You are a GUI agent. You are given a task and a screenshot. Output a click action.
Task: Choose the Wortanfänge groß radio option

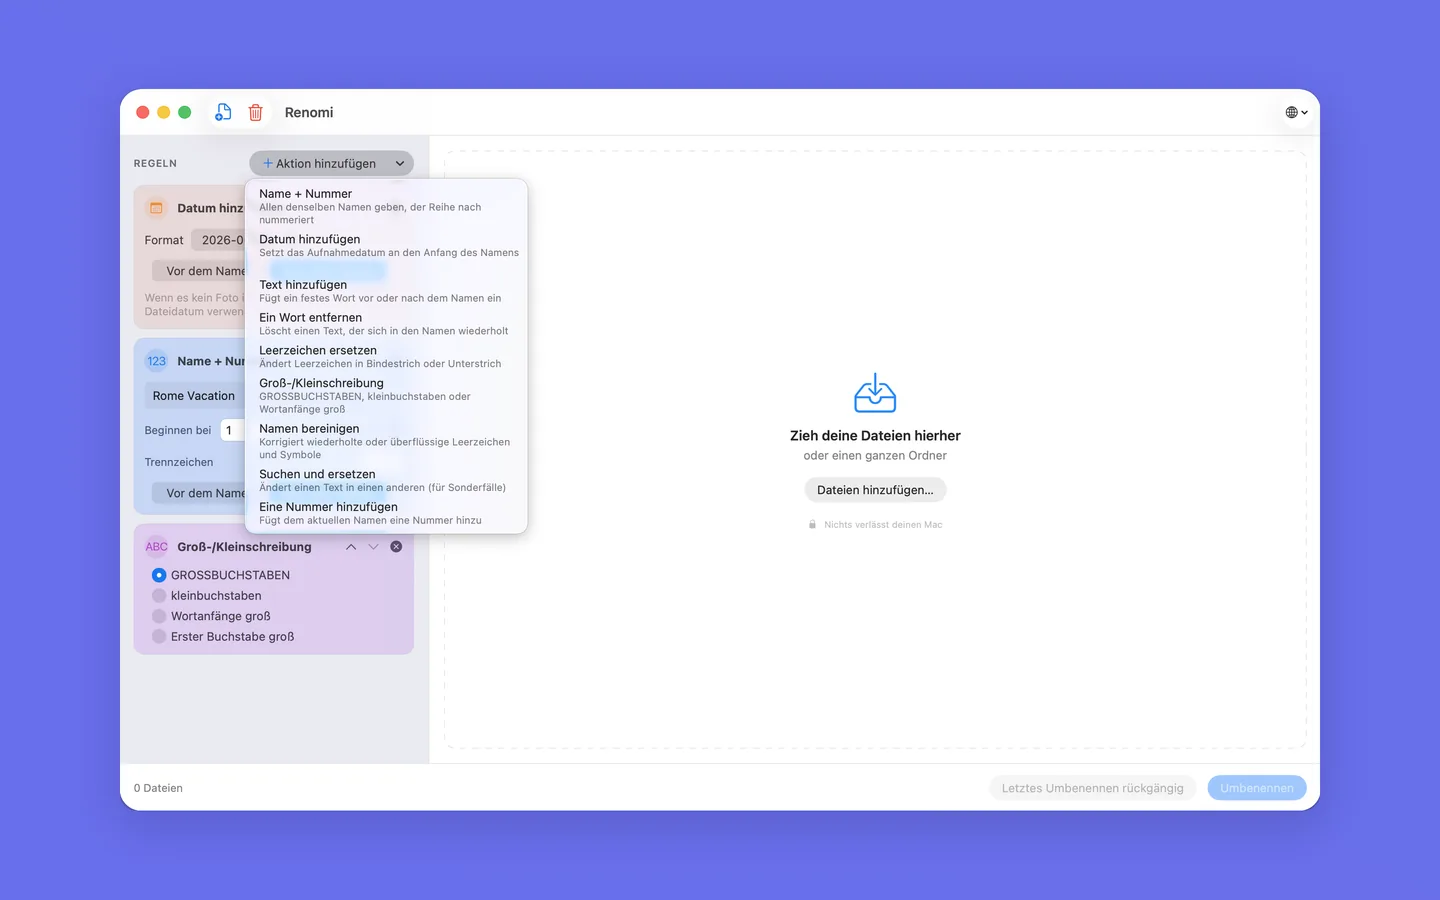coord(159,616)
